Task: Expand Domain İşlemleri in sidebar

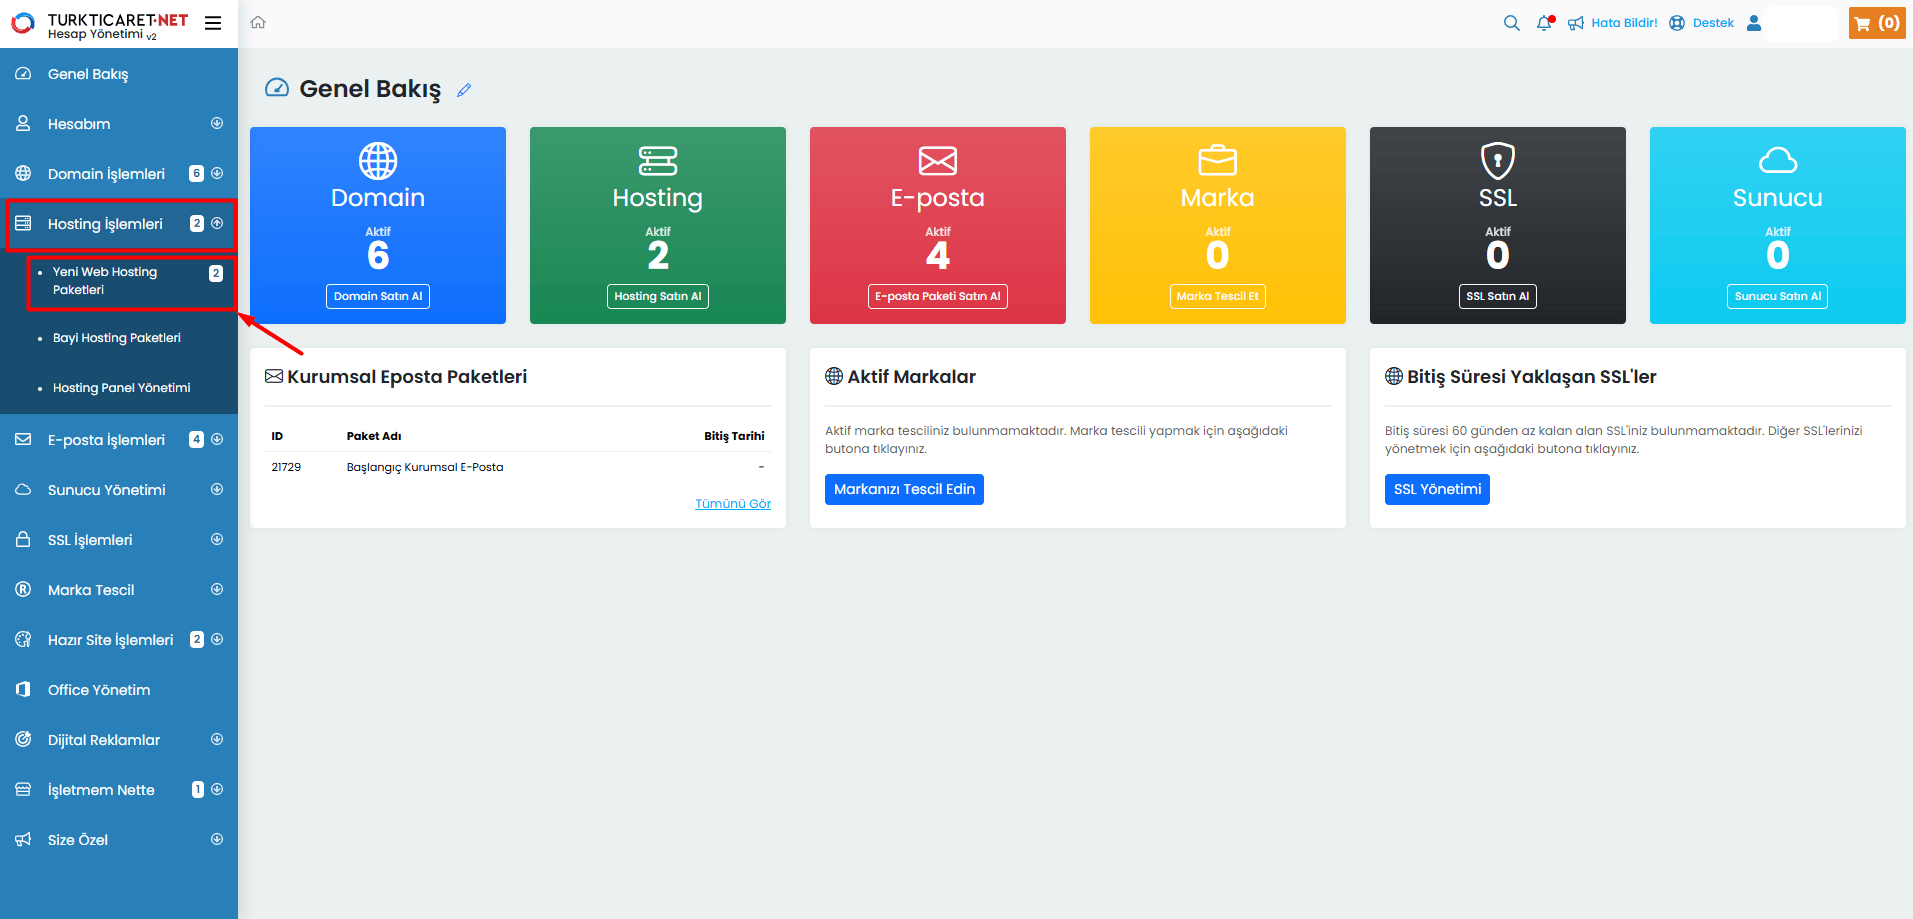Action: pyautogui.click(x=118, y=174)
